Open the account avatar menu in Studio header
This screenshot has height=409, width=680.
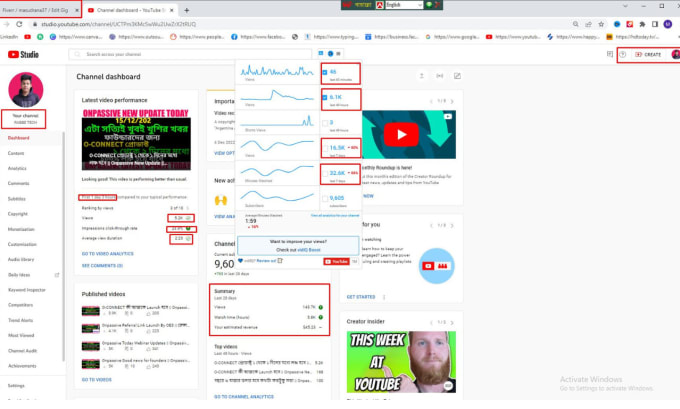[x=676, y=54]
